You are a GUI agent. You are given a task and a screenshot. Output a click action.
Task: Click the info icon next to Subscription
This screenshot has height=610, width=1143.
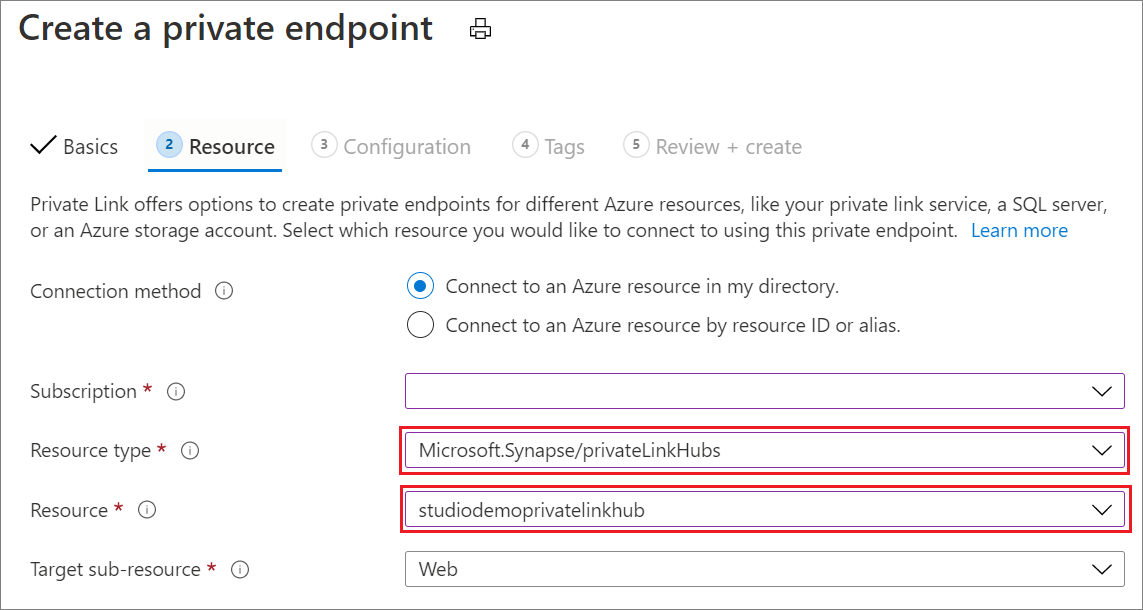tap(176, 391)
